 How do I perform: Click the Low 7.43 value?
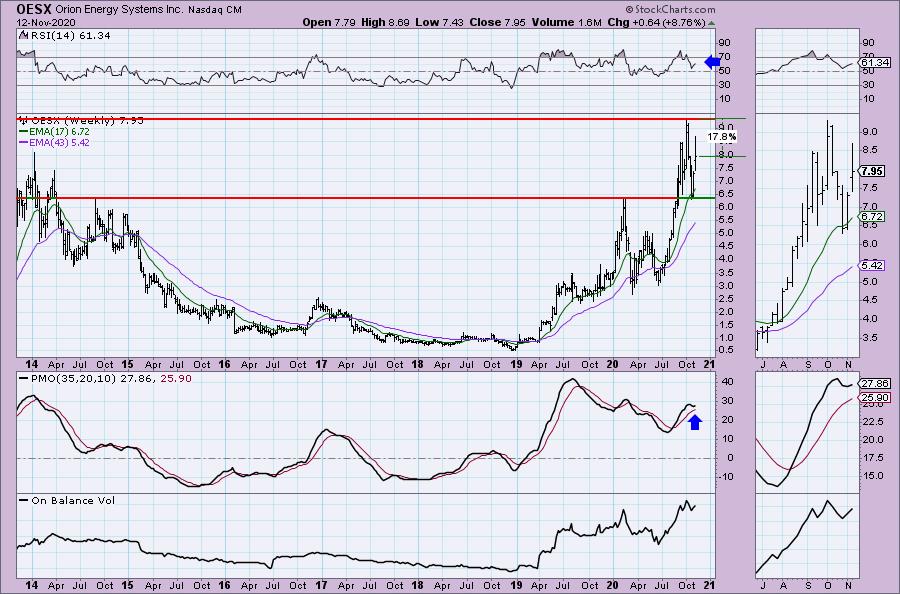439,22
